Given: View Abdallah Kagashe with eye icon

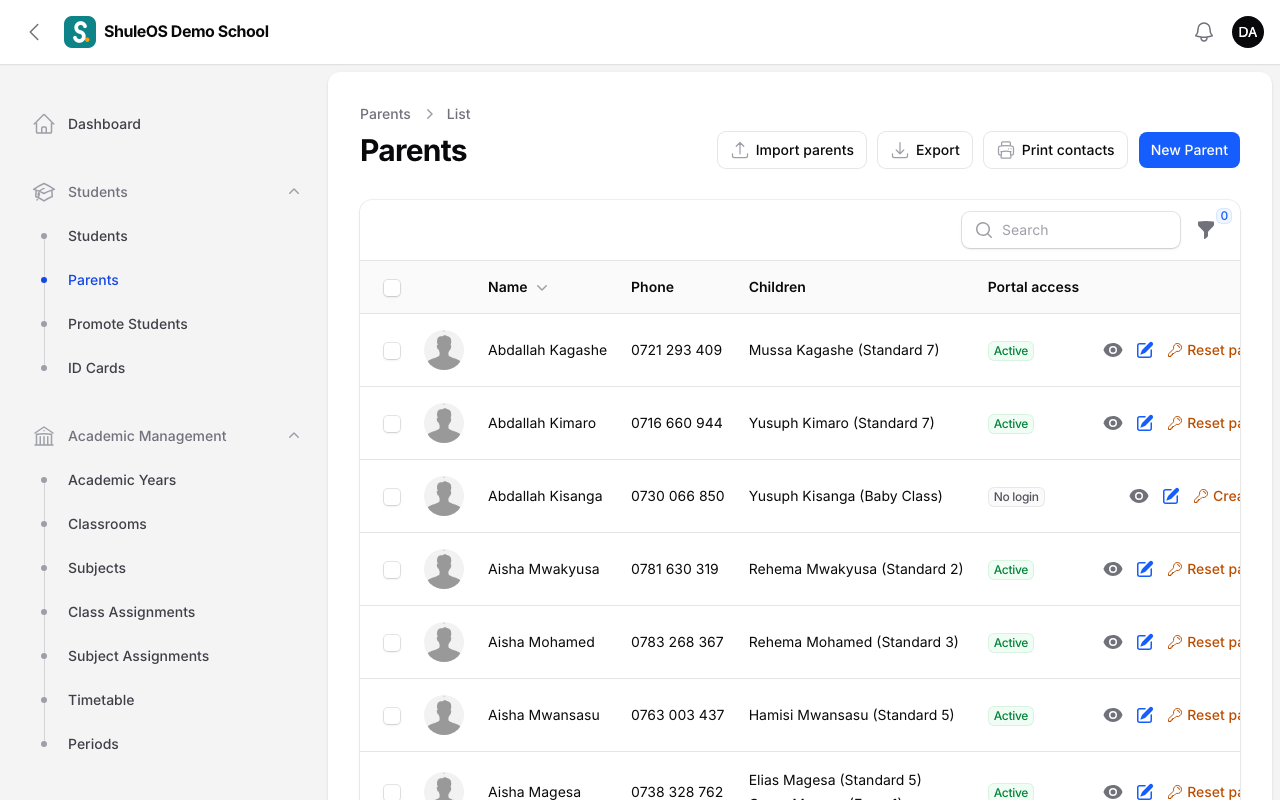Looking at the screenshot, I should pyautogui.click(x=1113, y=350).
